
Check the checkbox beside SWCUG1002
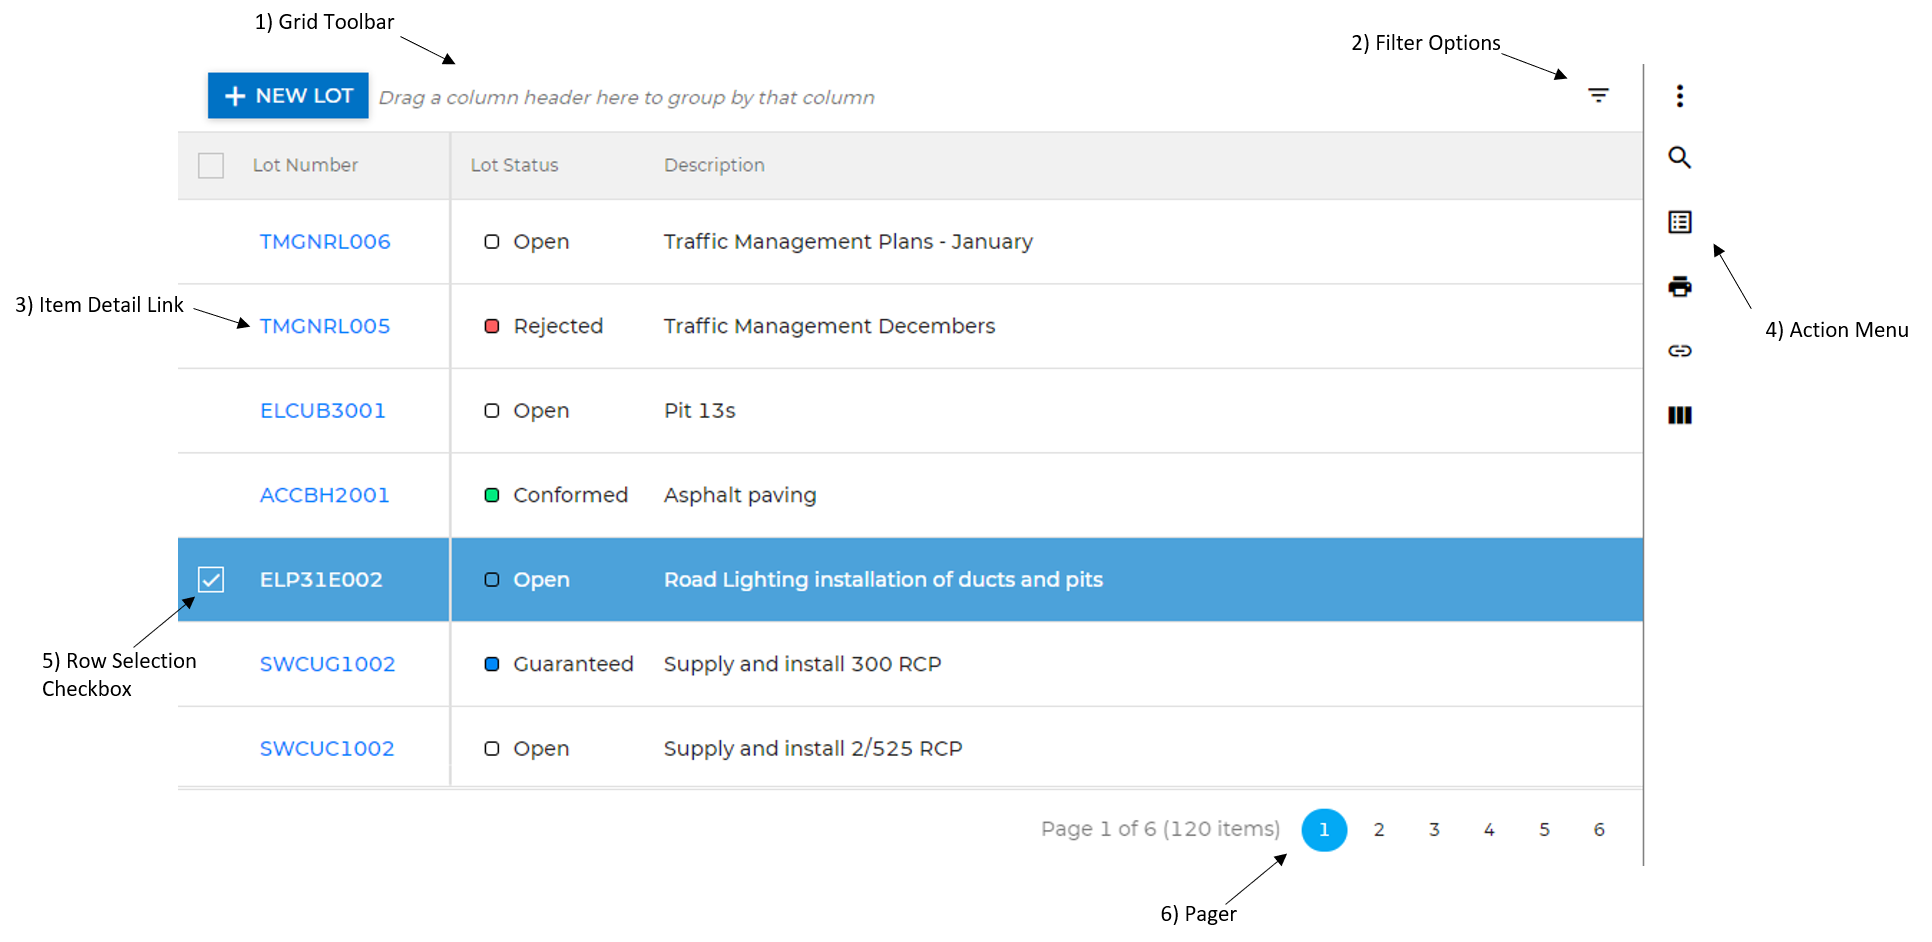coord(211,664)
